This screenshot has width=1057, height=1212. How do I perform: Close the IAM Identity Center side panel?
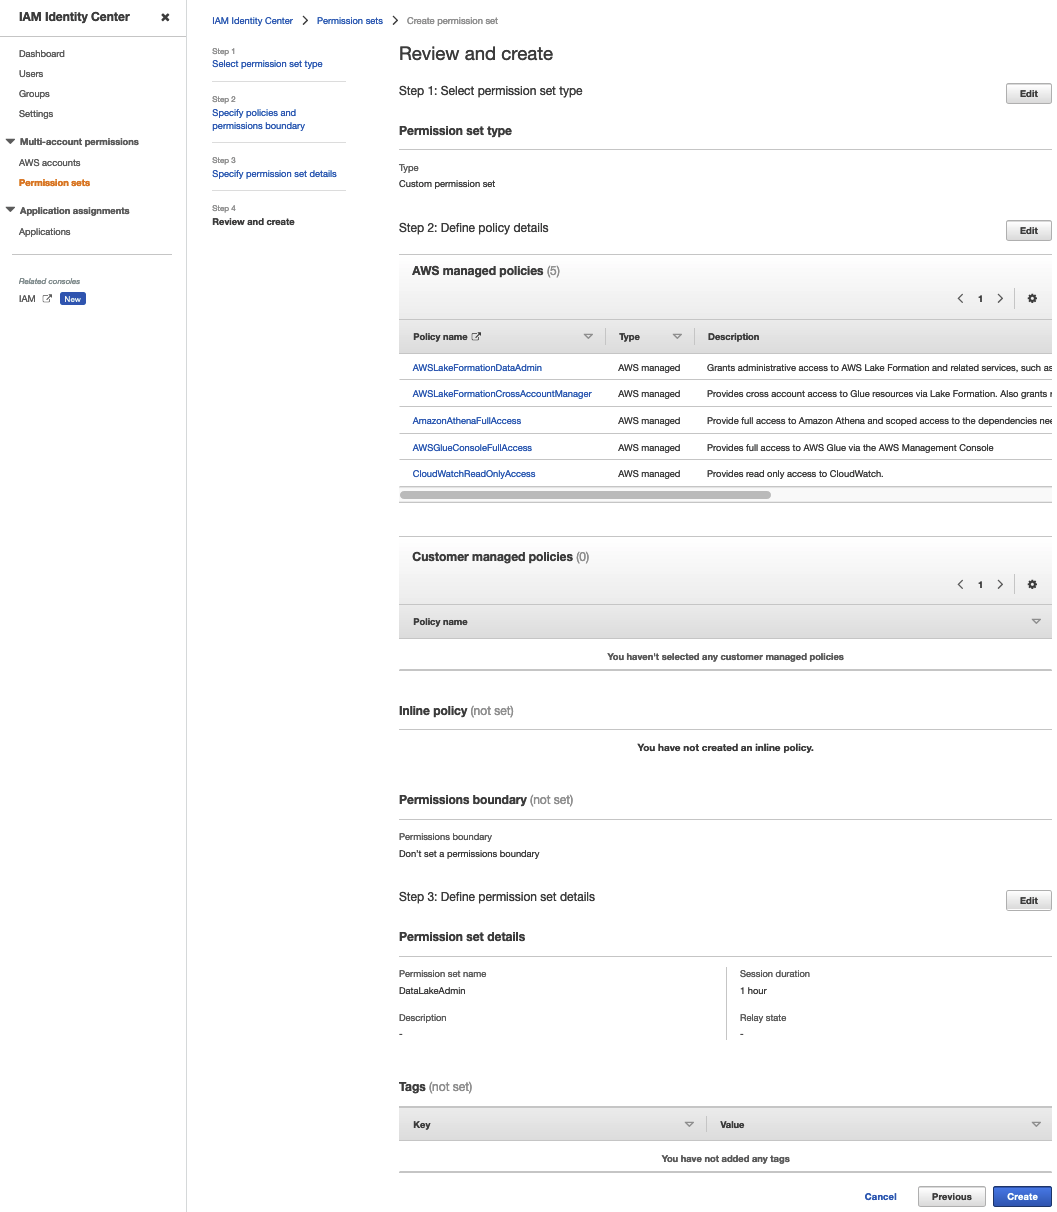coord(165,17)
